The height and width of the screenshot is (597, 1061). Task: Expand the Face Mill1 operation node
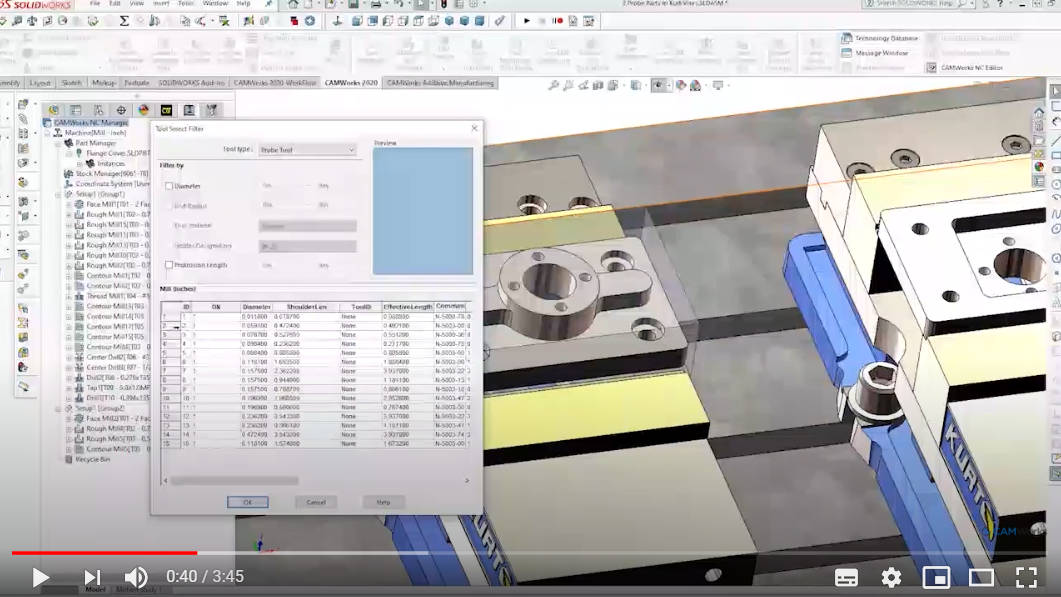[x=69, y=204]
